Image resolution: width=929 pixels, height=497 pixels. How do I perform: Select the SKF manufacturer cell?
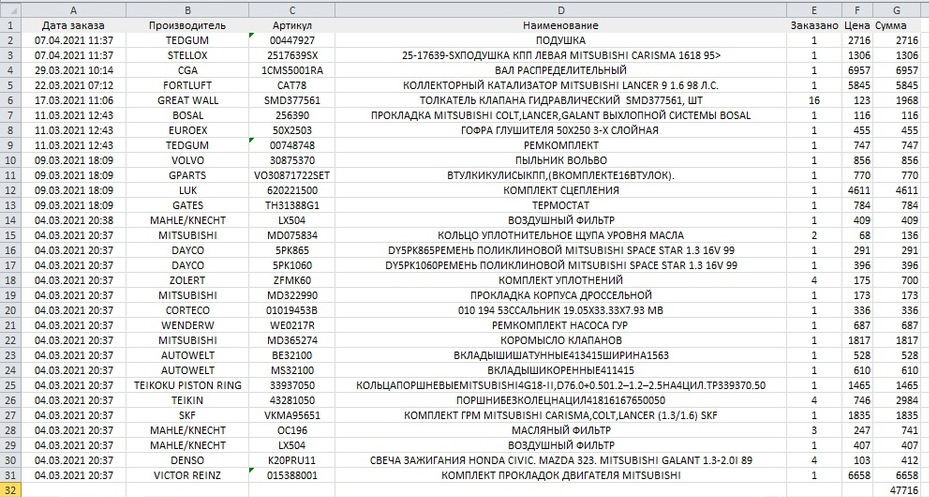coord(187,416)
